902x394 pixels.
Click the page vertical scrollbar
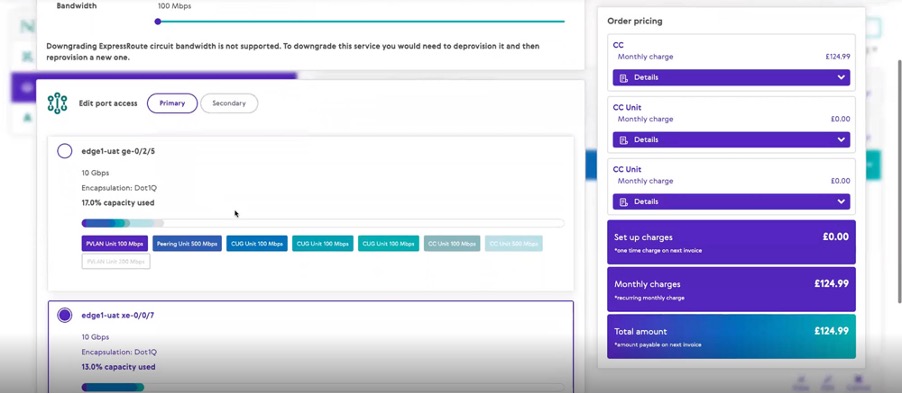[899, 181]
